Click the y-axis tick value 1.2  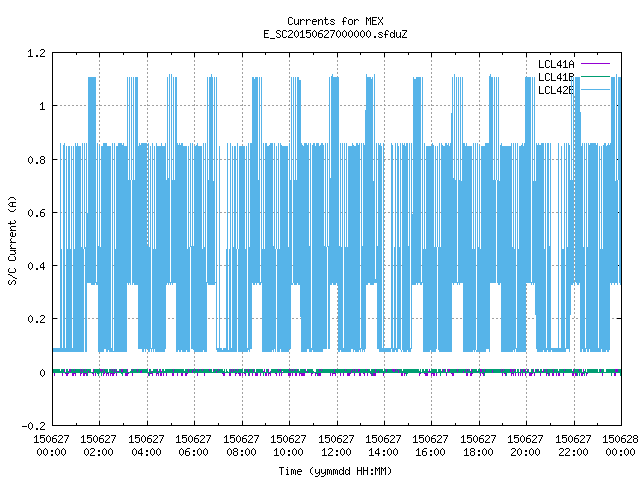pos(36,53)
